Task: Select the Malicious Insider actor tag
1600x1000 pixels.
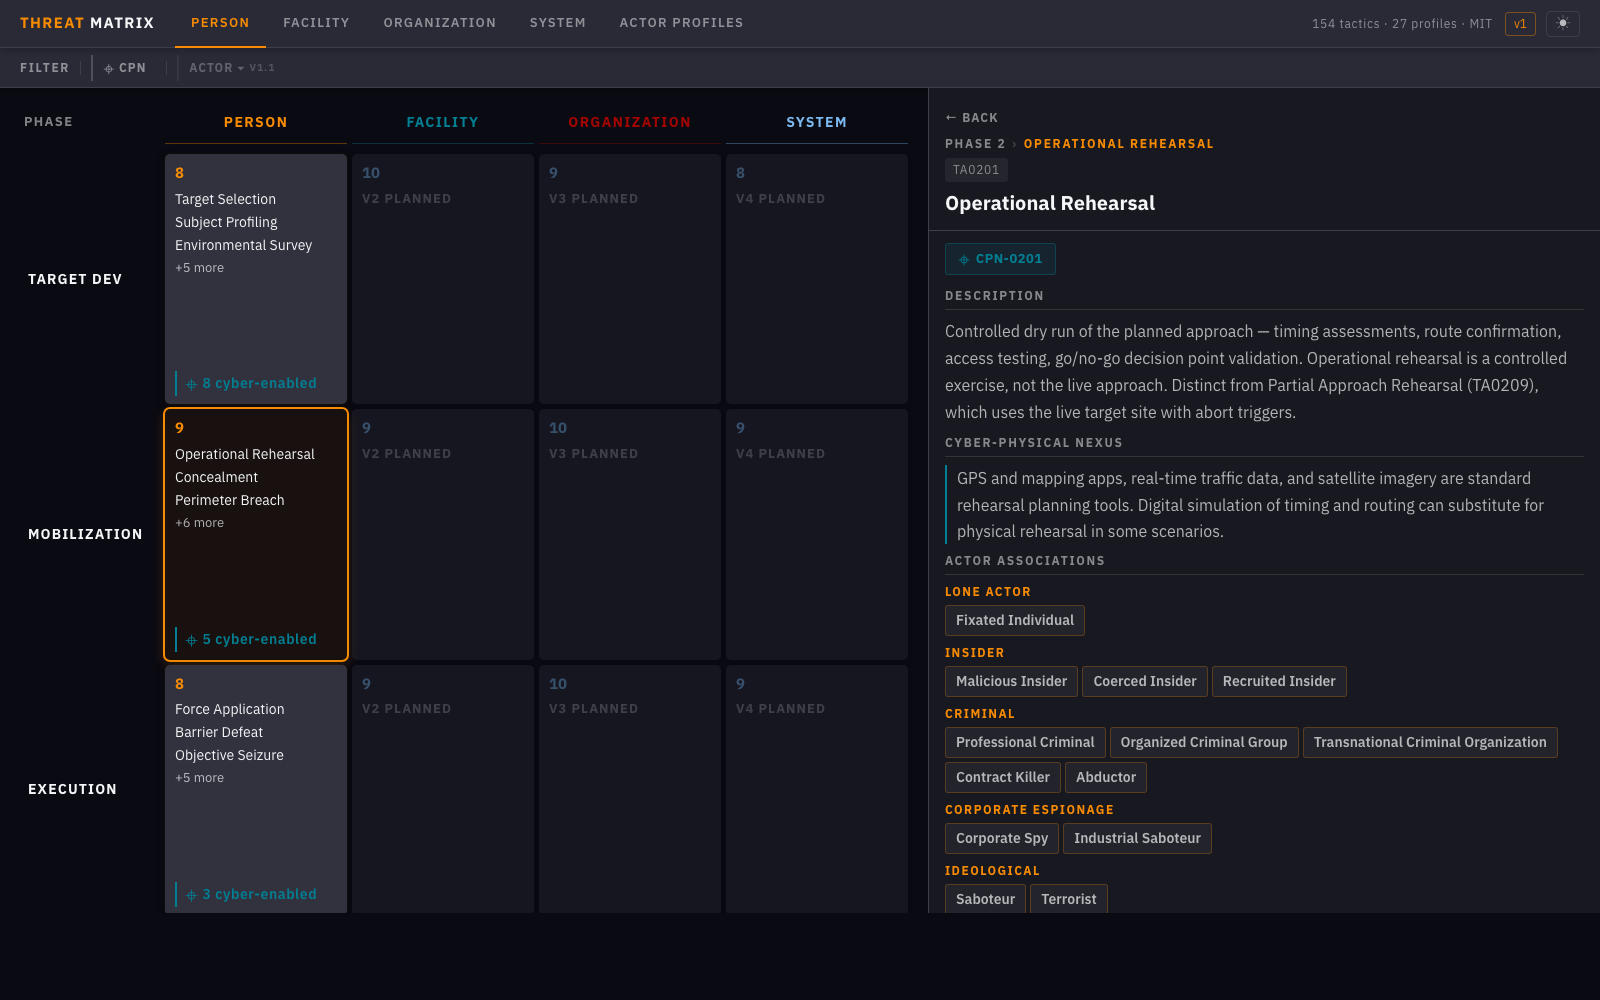Action: [1011, 681]
